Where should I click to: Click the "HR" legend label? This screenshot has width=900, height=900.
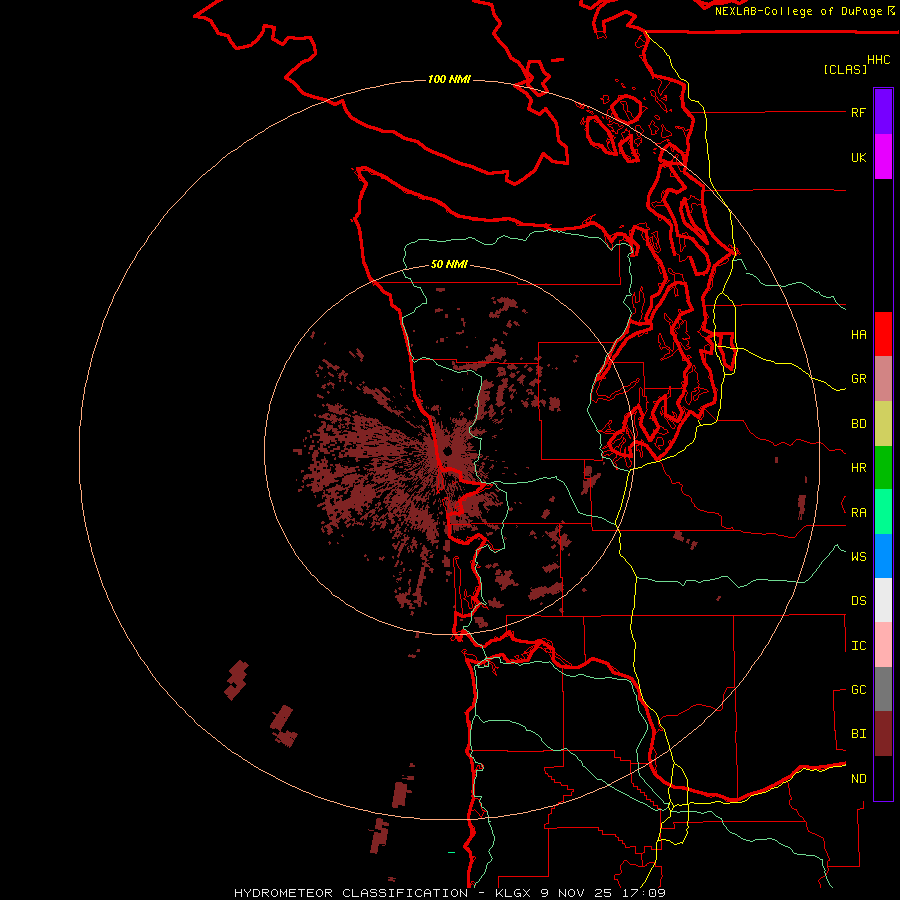pyautogui.click(x=858, y=468)
